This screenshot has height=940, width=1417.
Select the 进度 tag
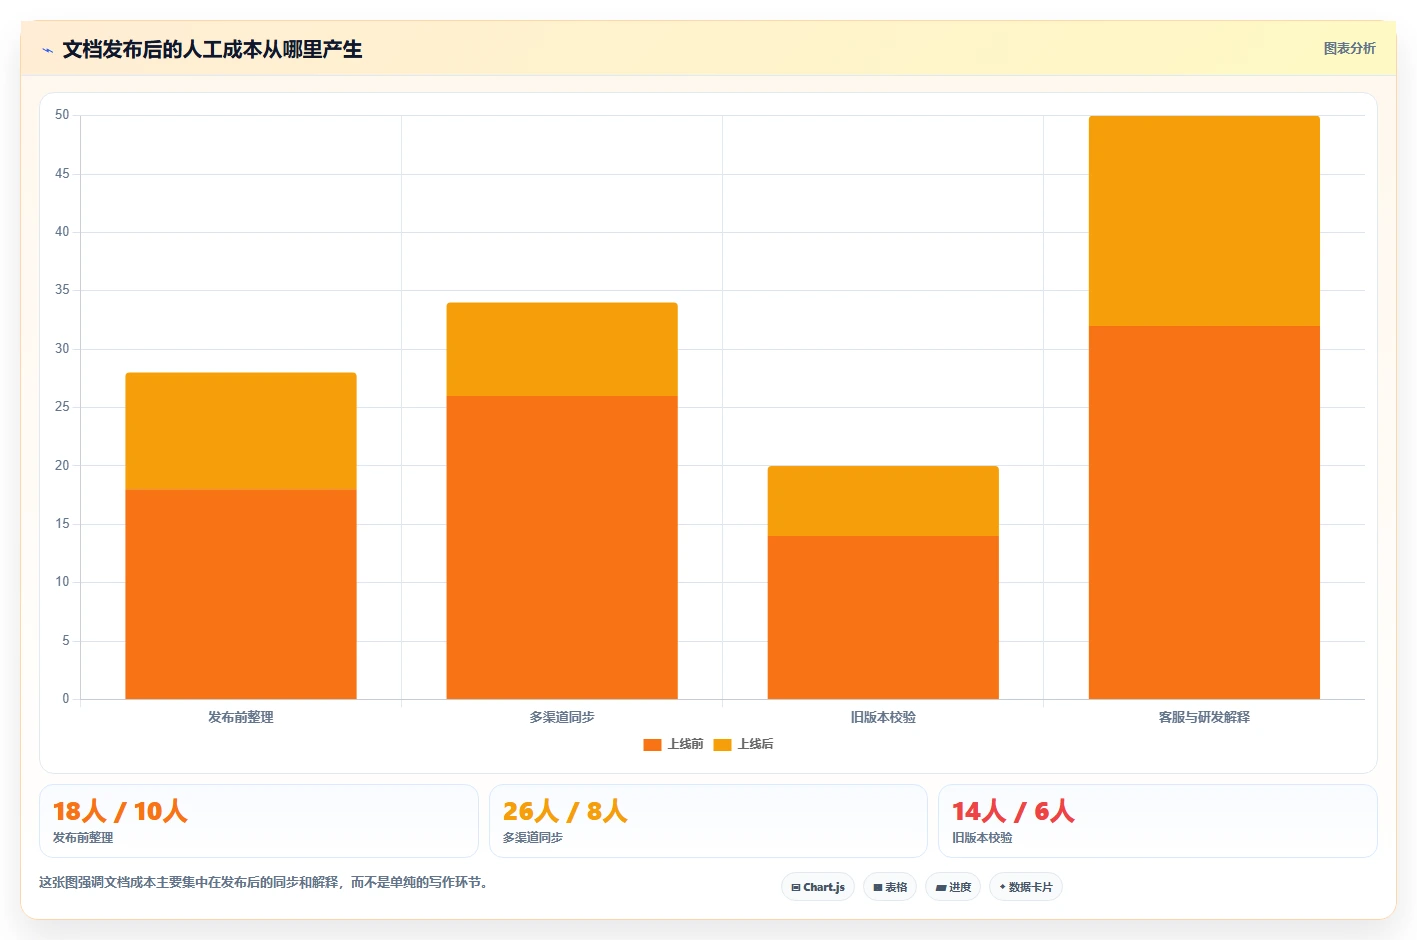pyautogui.click(x=953, y=887)
